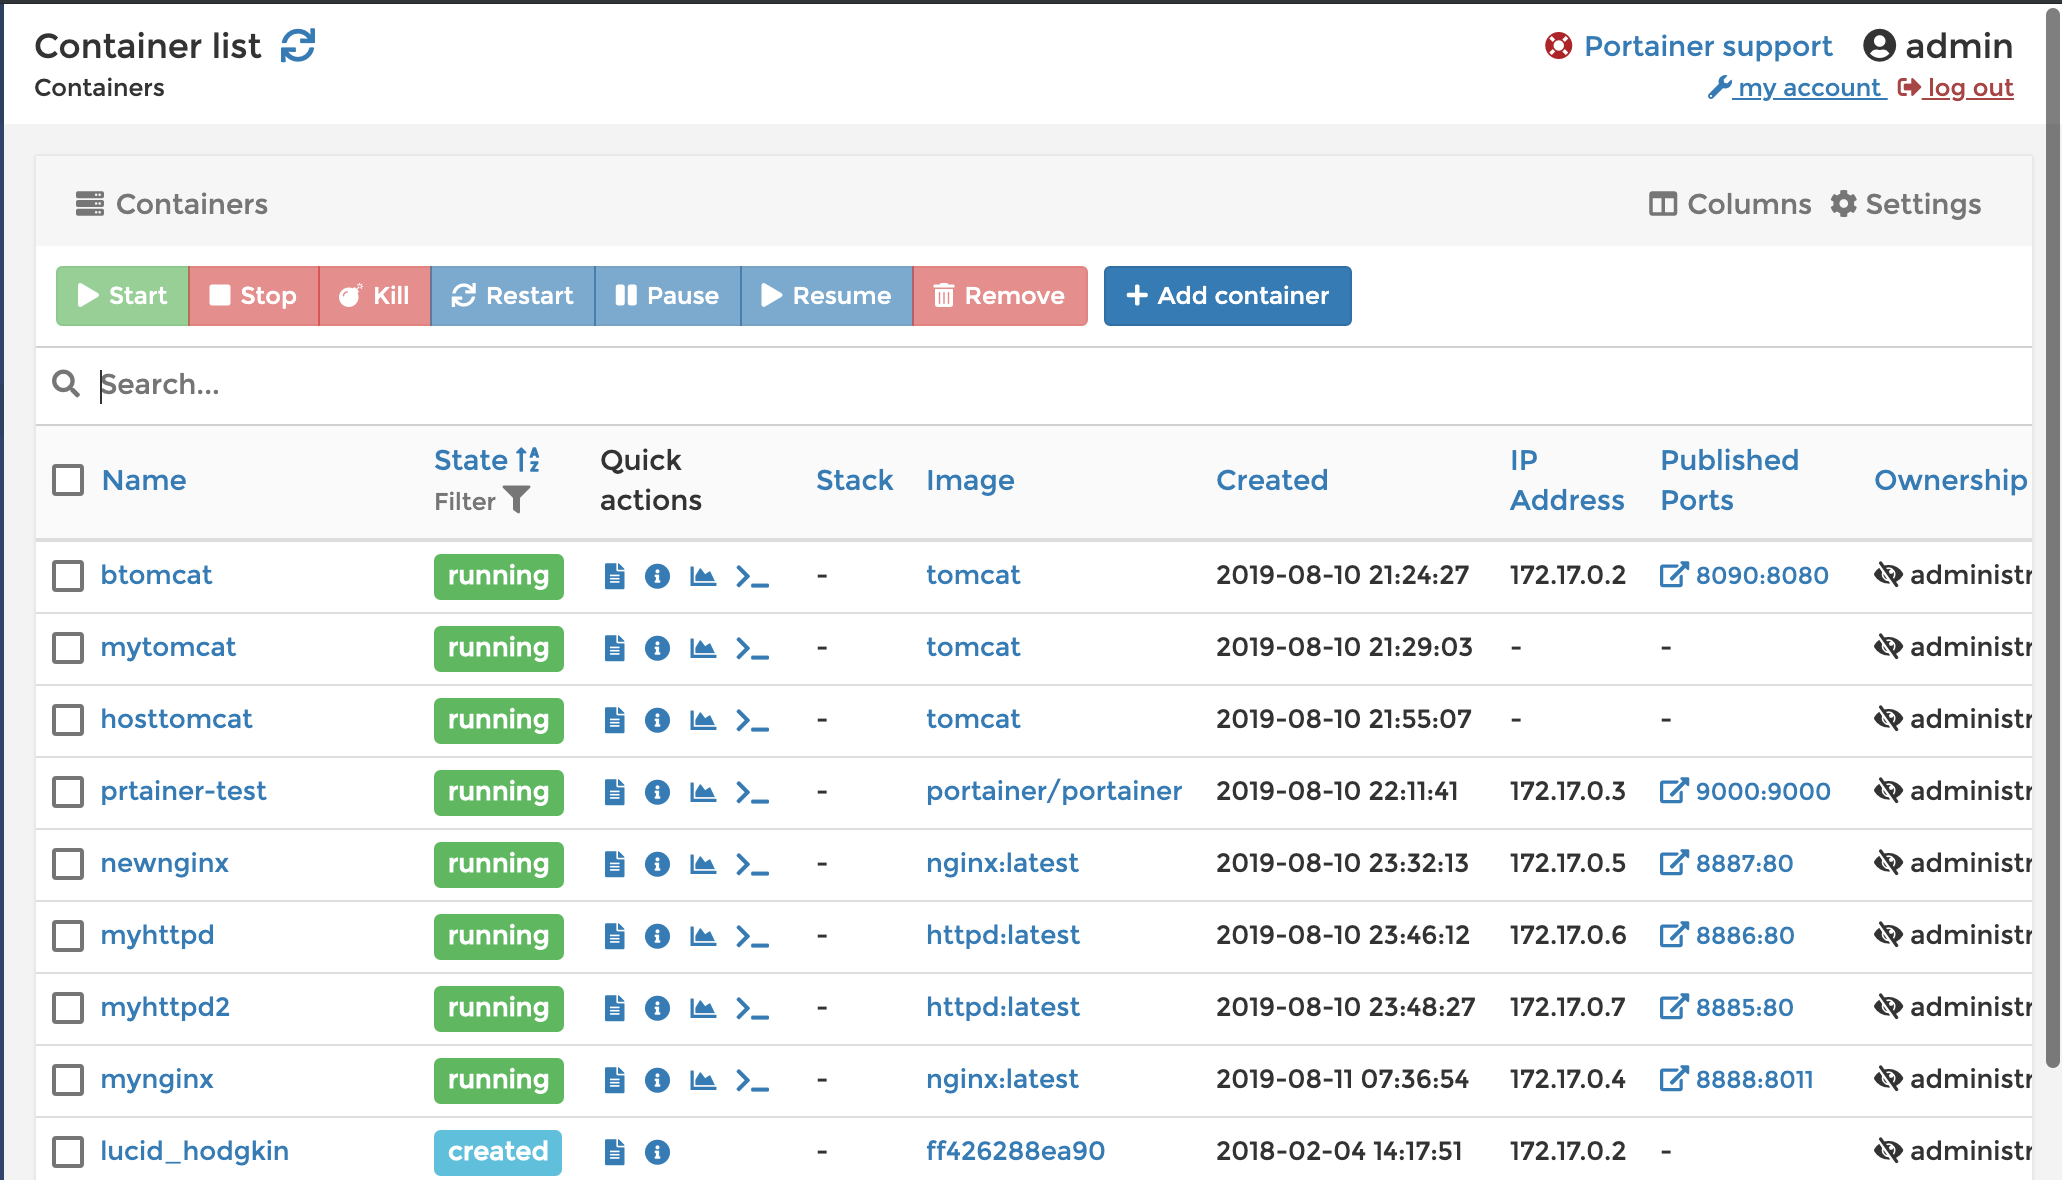The height and width of the screenshot is (1180, 2062).
Task: Select the btomcat container checkbox
Action: tap(68, 576)
